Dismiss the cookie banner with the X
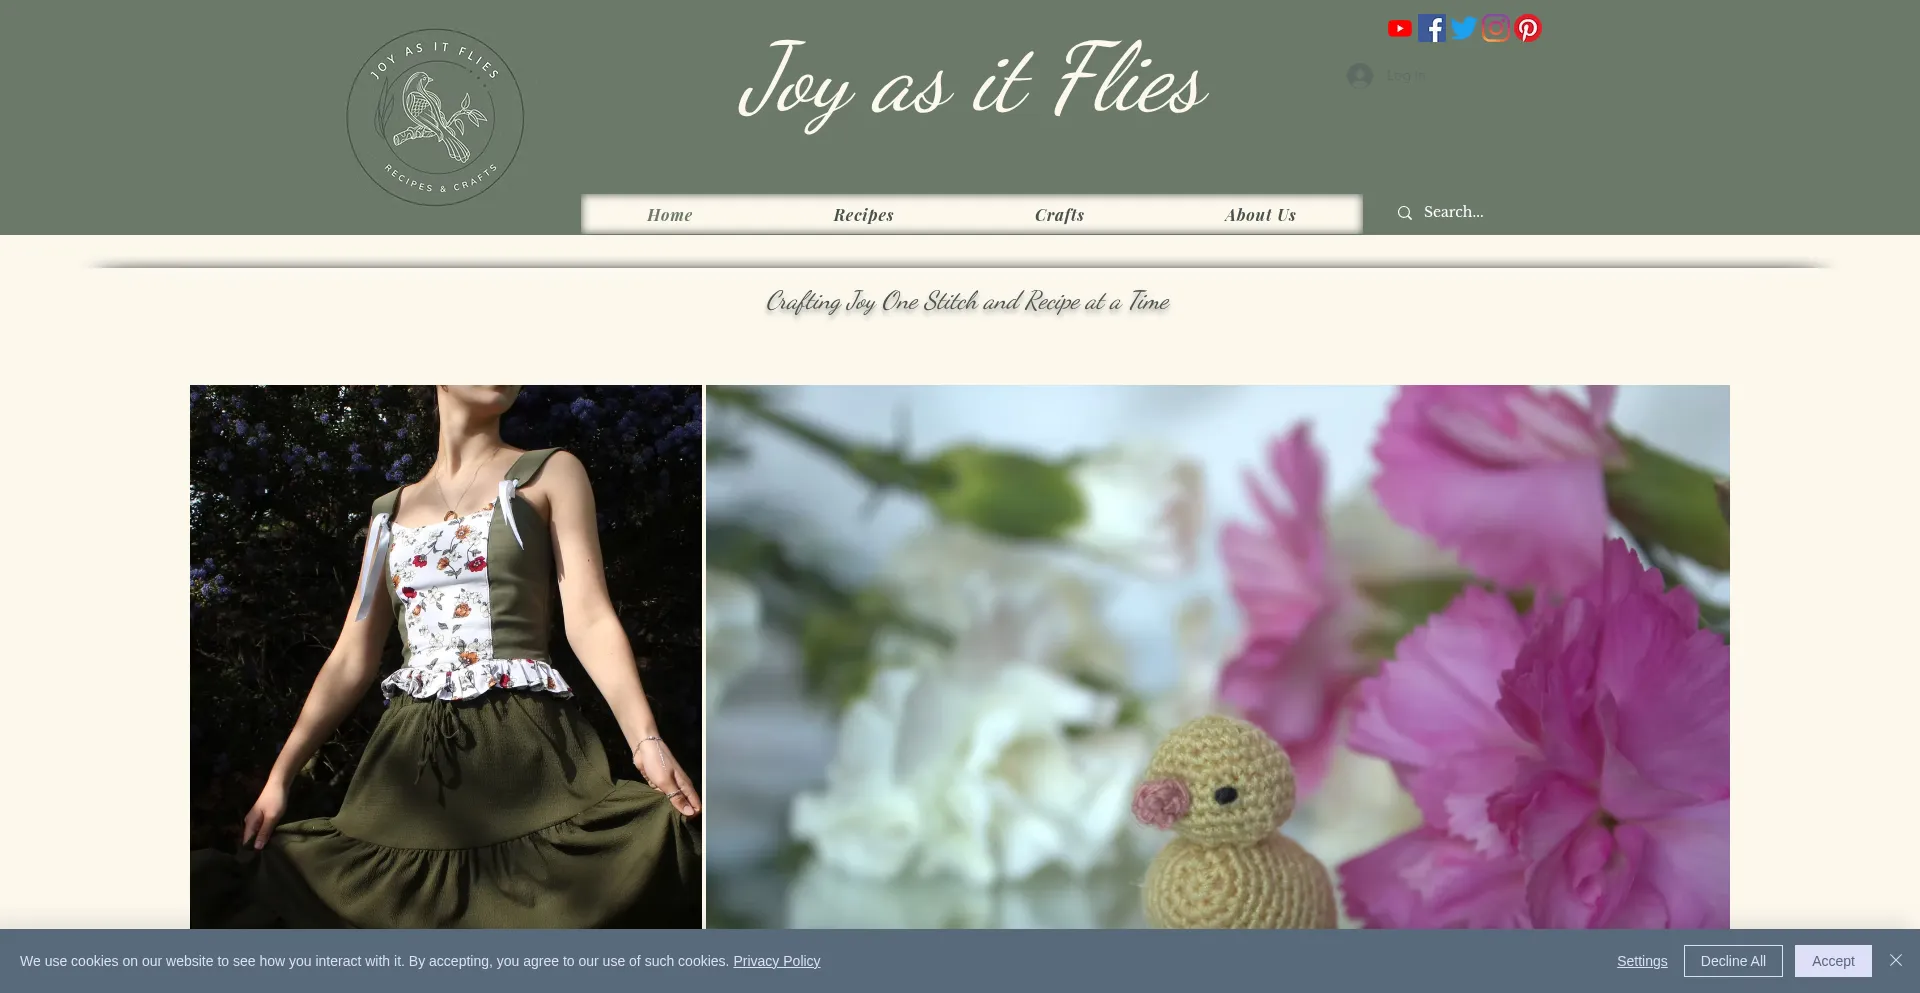 [x=1894, y=960]
